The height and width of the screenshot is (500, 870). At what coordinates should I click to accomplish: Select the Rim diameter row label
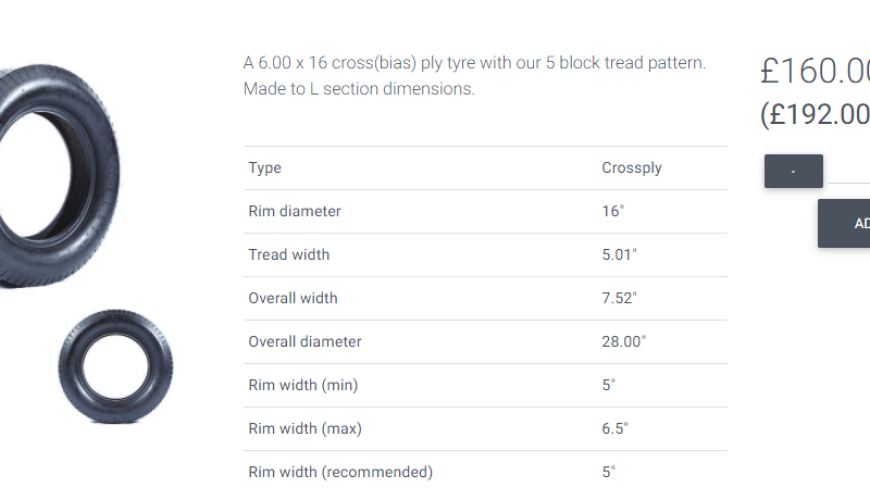(x=294, y=211)
